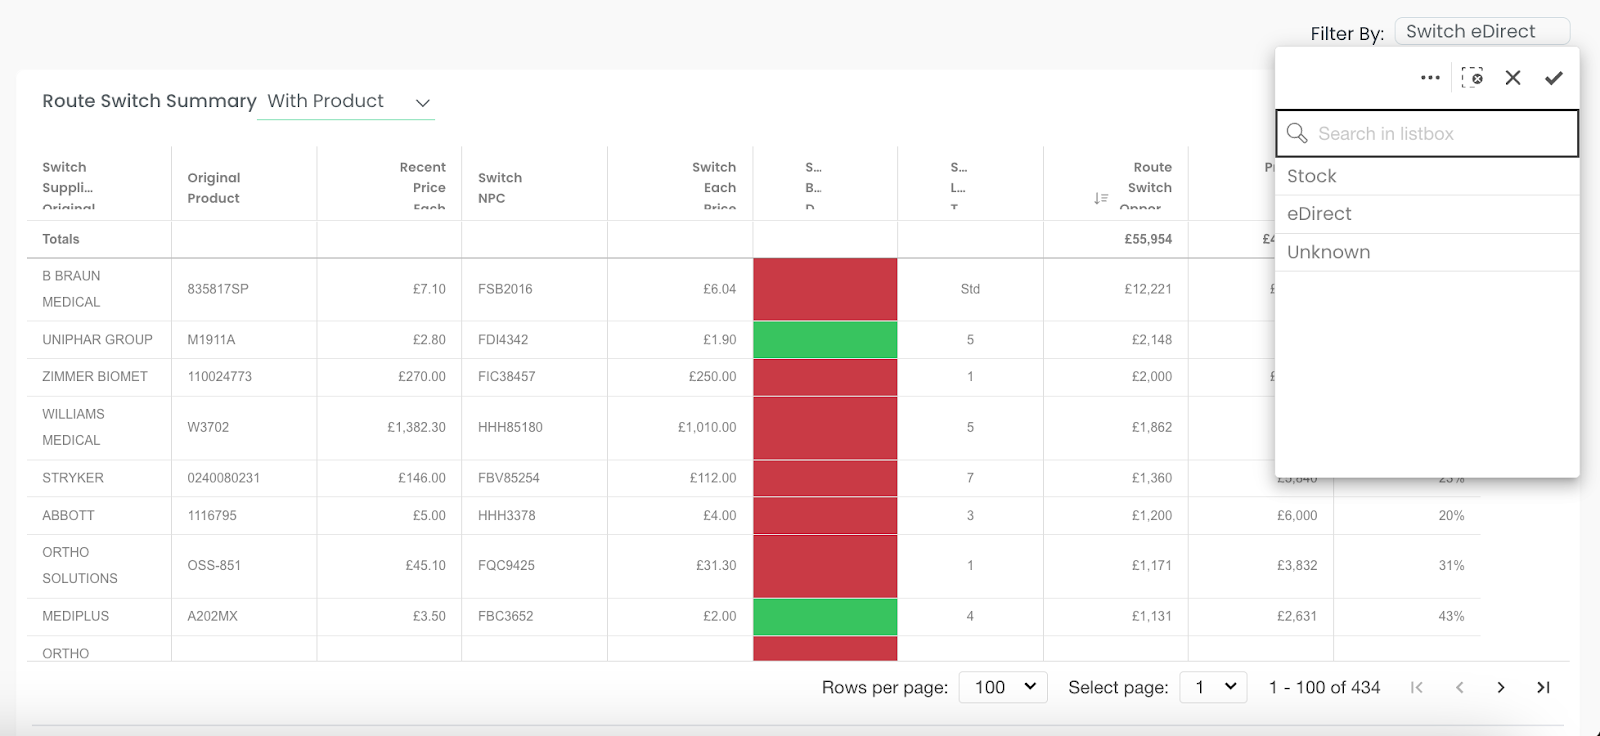Click the sort icon in the Route Switch column
Screen dimensions: 1600x736
tap(1101, 198)
